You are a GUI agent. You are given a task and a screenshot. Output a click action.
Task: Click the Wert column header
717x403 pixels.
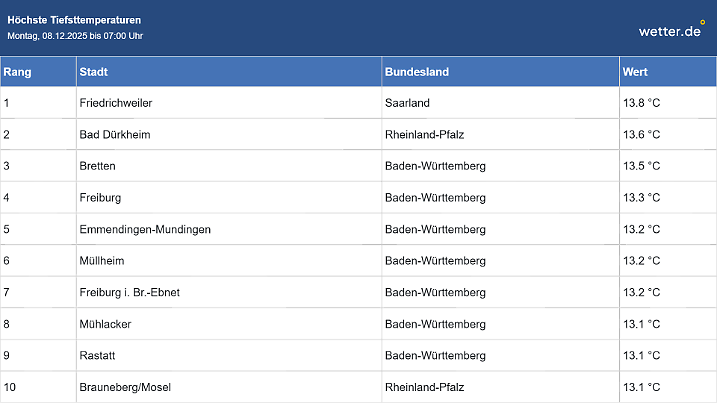[635, 72]
